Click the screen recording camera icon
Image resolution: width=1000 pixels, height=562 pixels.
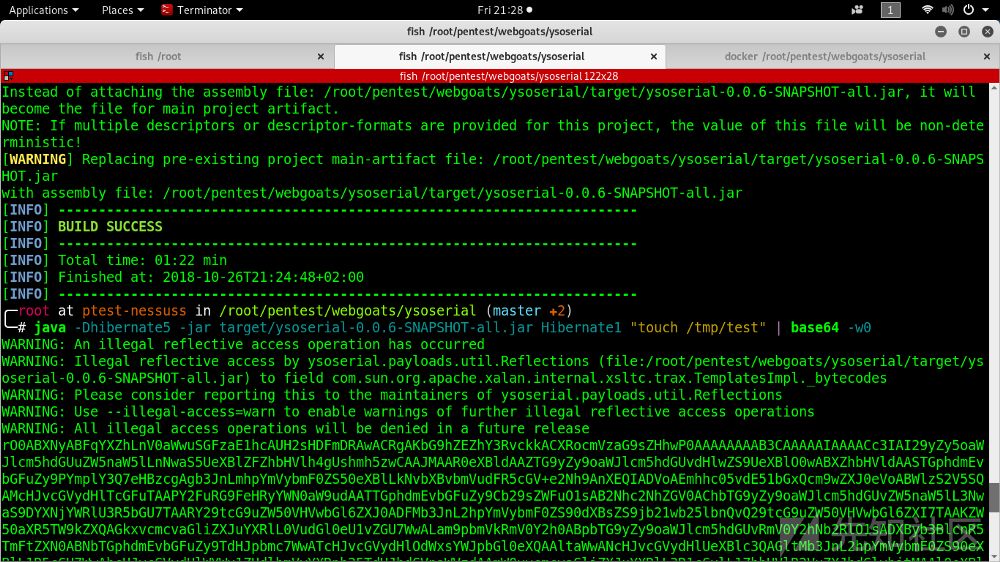pos(857,10)
